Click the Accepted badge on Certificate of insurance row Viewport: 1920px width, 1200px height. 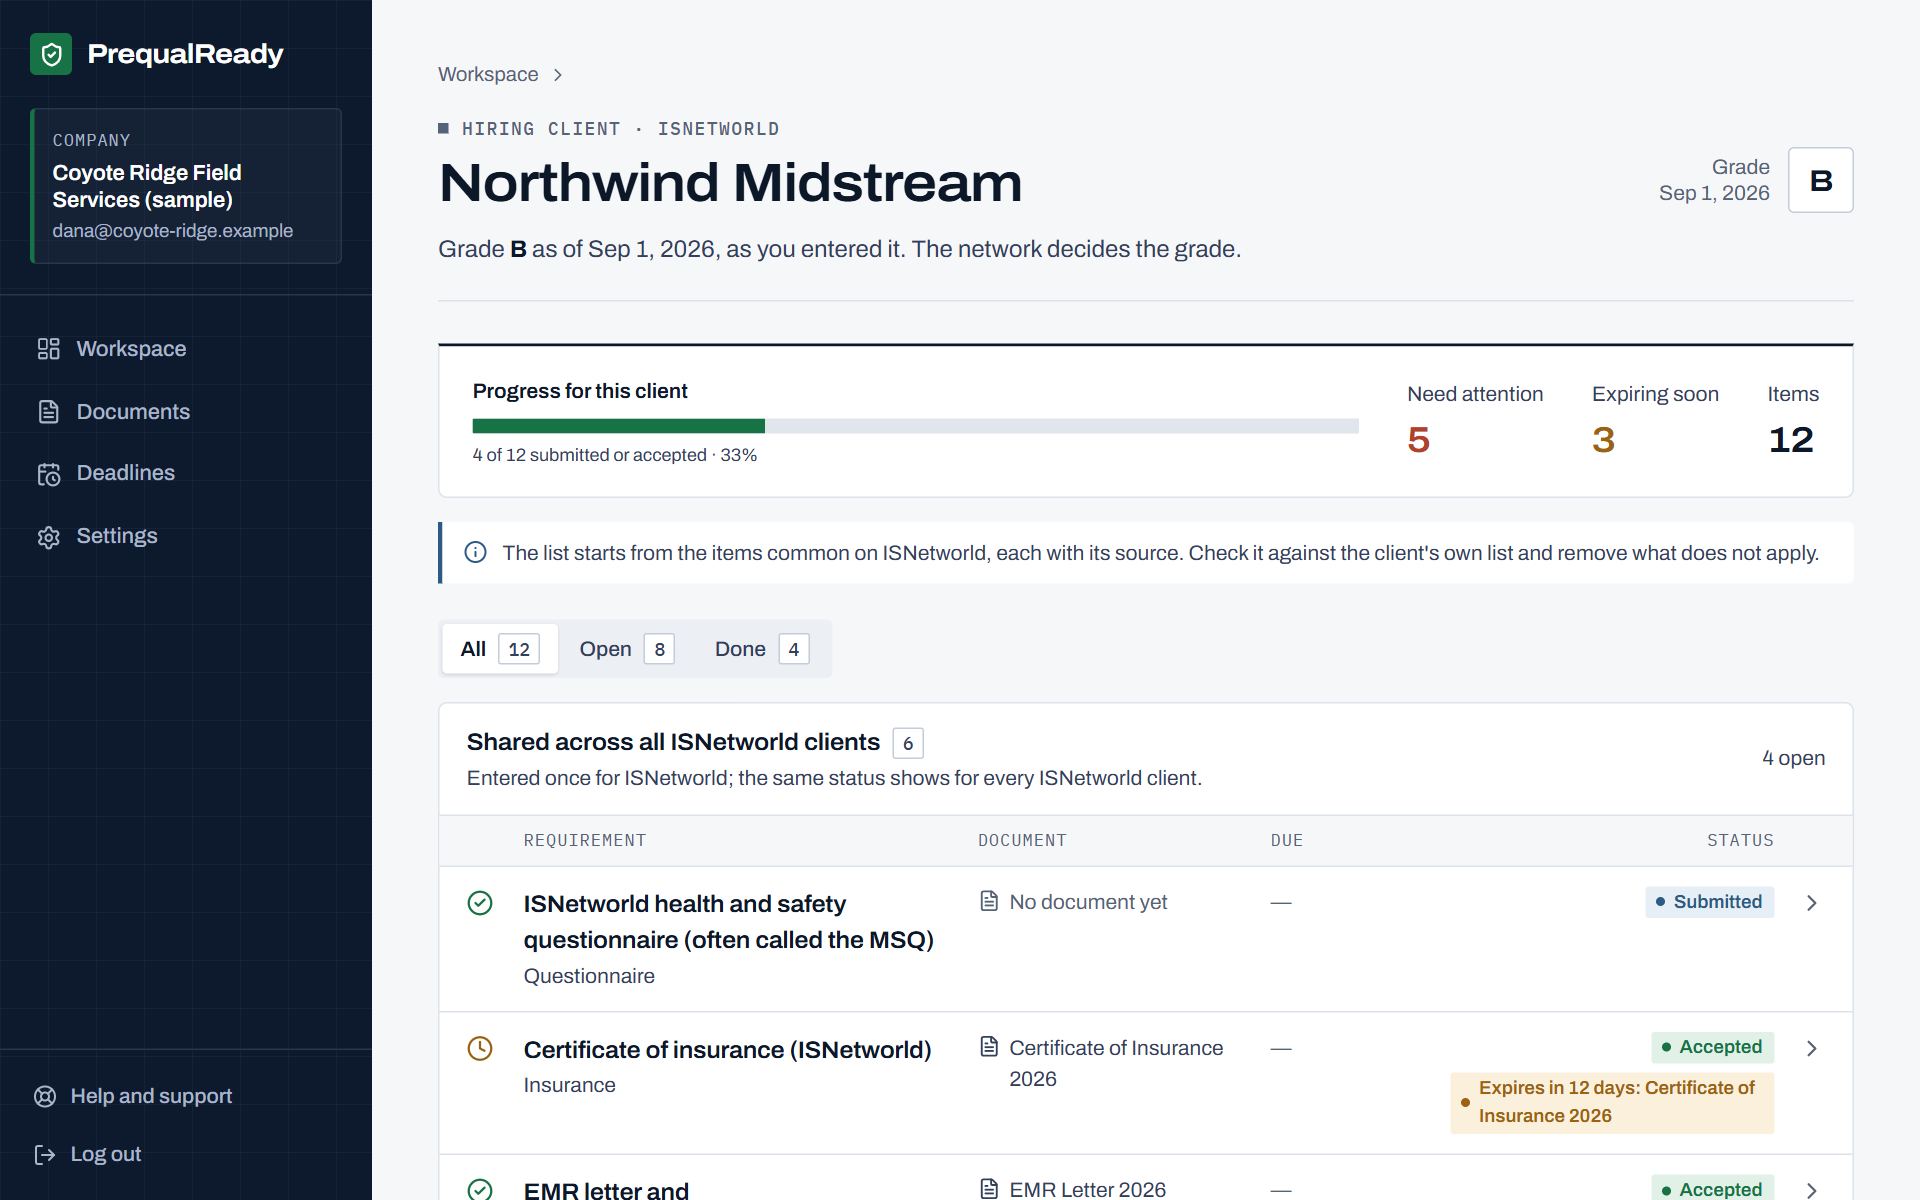pyautogui.click(x=1713, y=1047)
